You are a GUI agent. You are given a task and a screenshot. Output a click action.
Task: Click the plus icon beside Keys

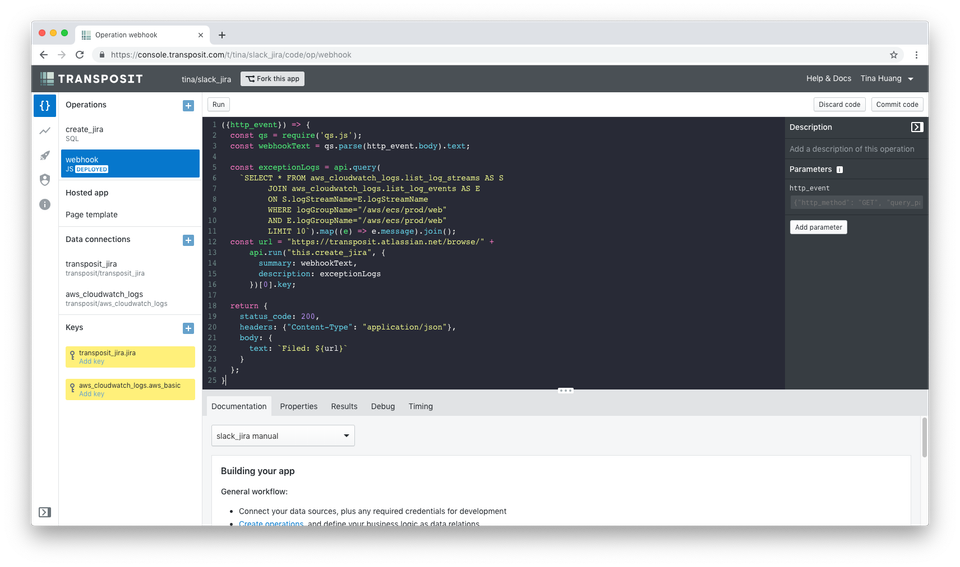click(x=188, y=328)
